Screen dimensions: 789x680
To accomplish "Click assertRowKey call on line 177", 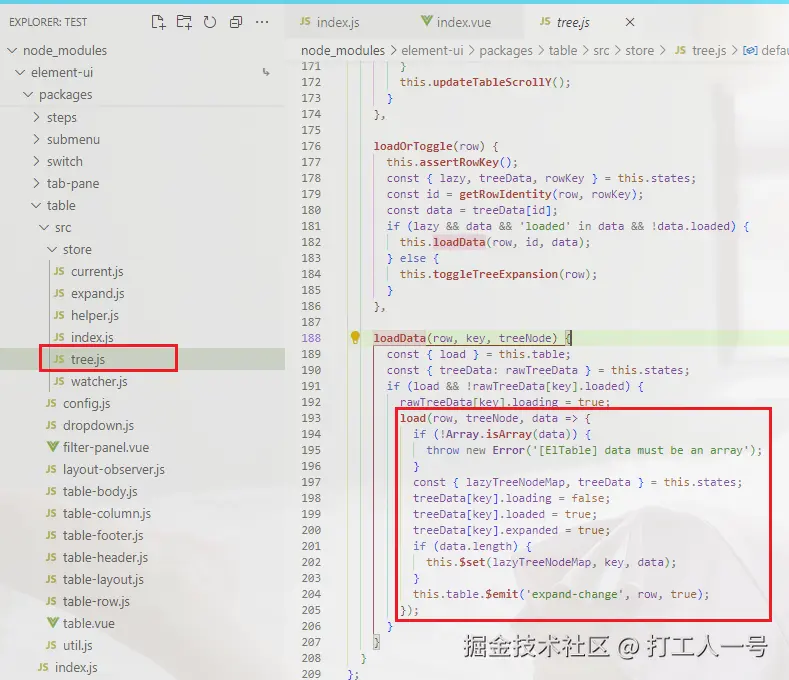I will 459,162.
